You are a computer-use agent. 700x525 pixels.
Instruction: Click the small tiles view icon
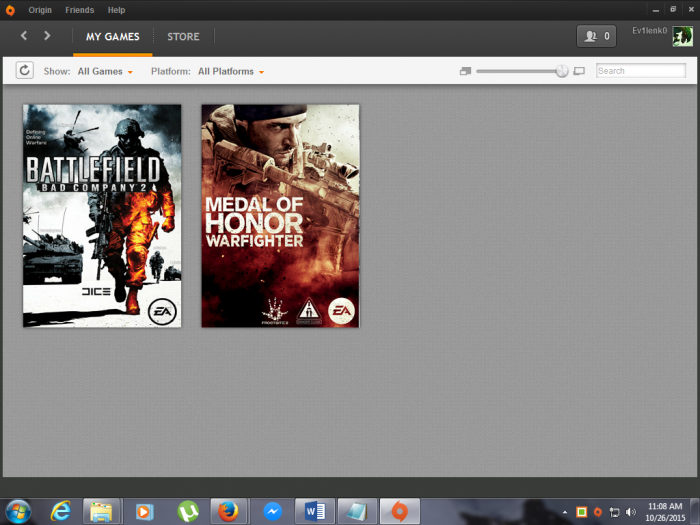coord(465,71)
